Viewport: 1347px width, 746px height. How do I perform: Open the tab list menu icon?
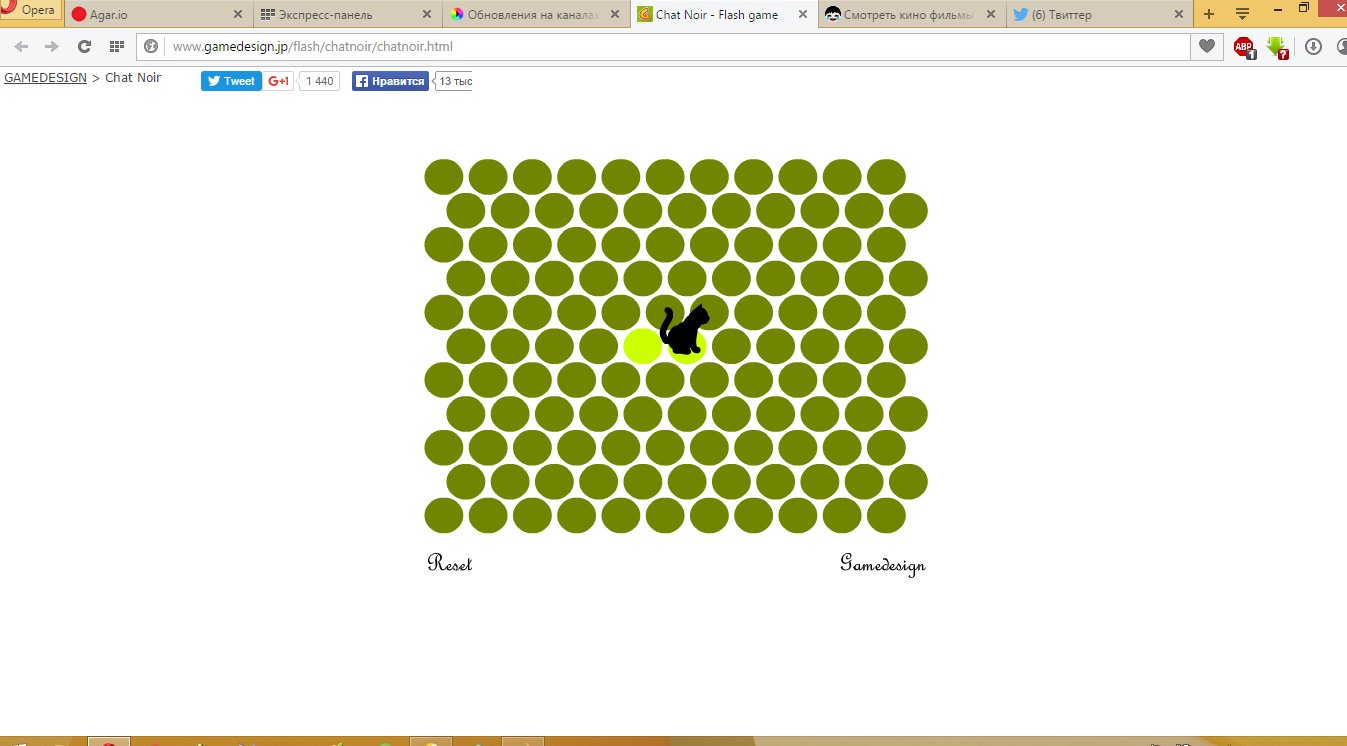[1242, 14]
